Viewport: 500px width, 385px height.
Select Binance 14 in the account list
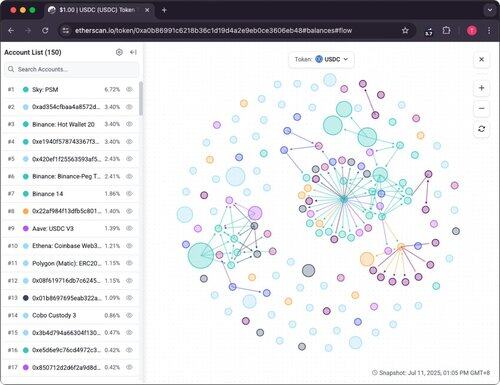pos(70,194)
